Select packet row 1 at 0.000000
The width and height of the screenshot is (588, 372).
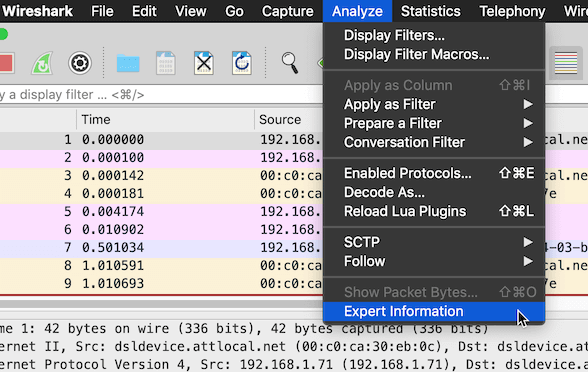tap(161, 140)
